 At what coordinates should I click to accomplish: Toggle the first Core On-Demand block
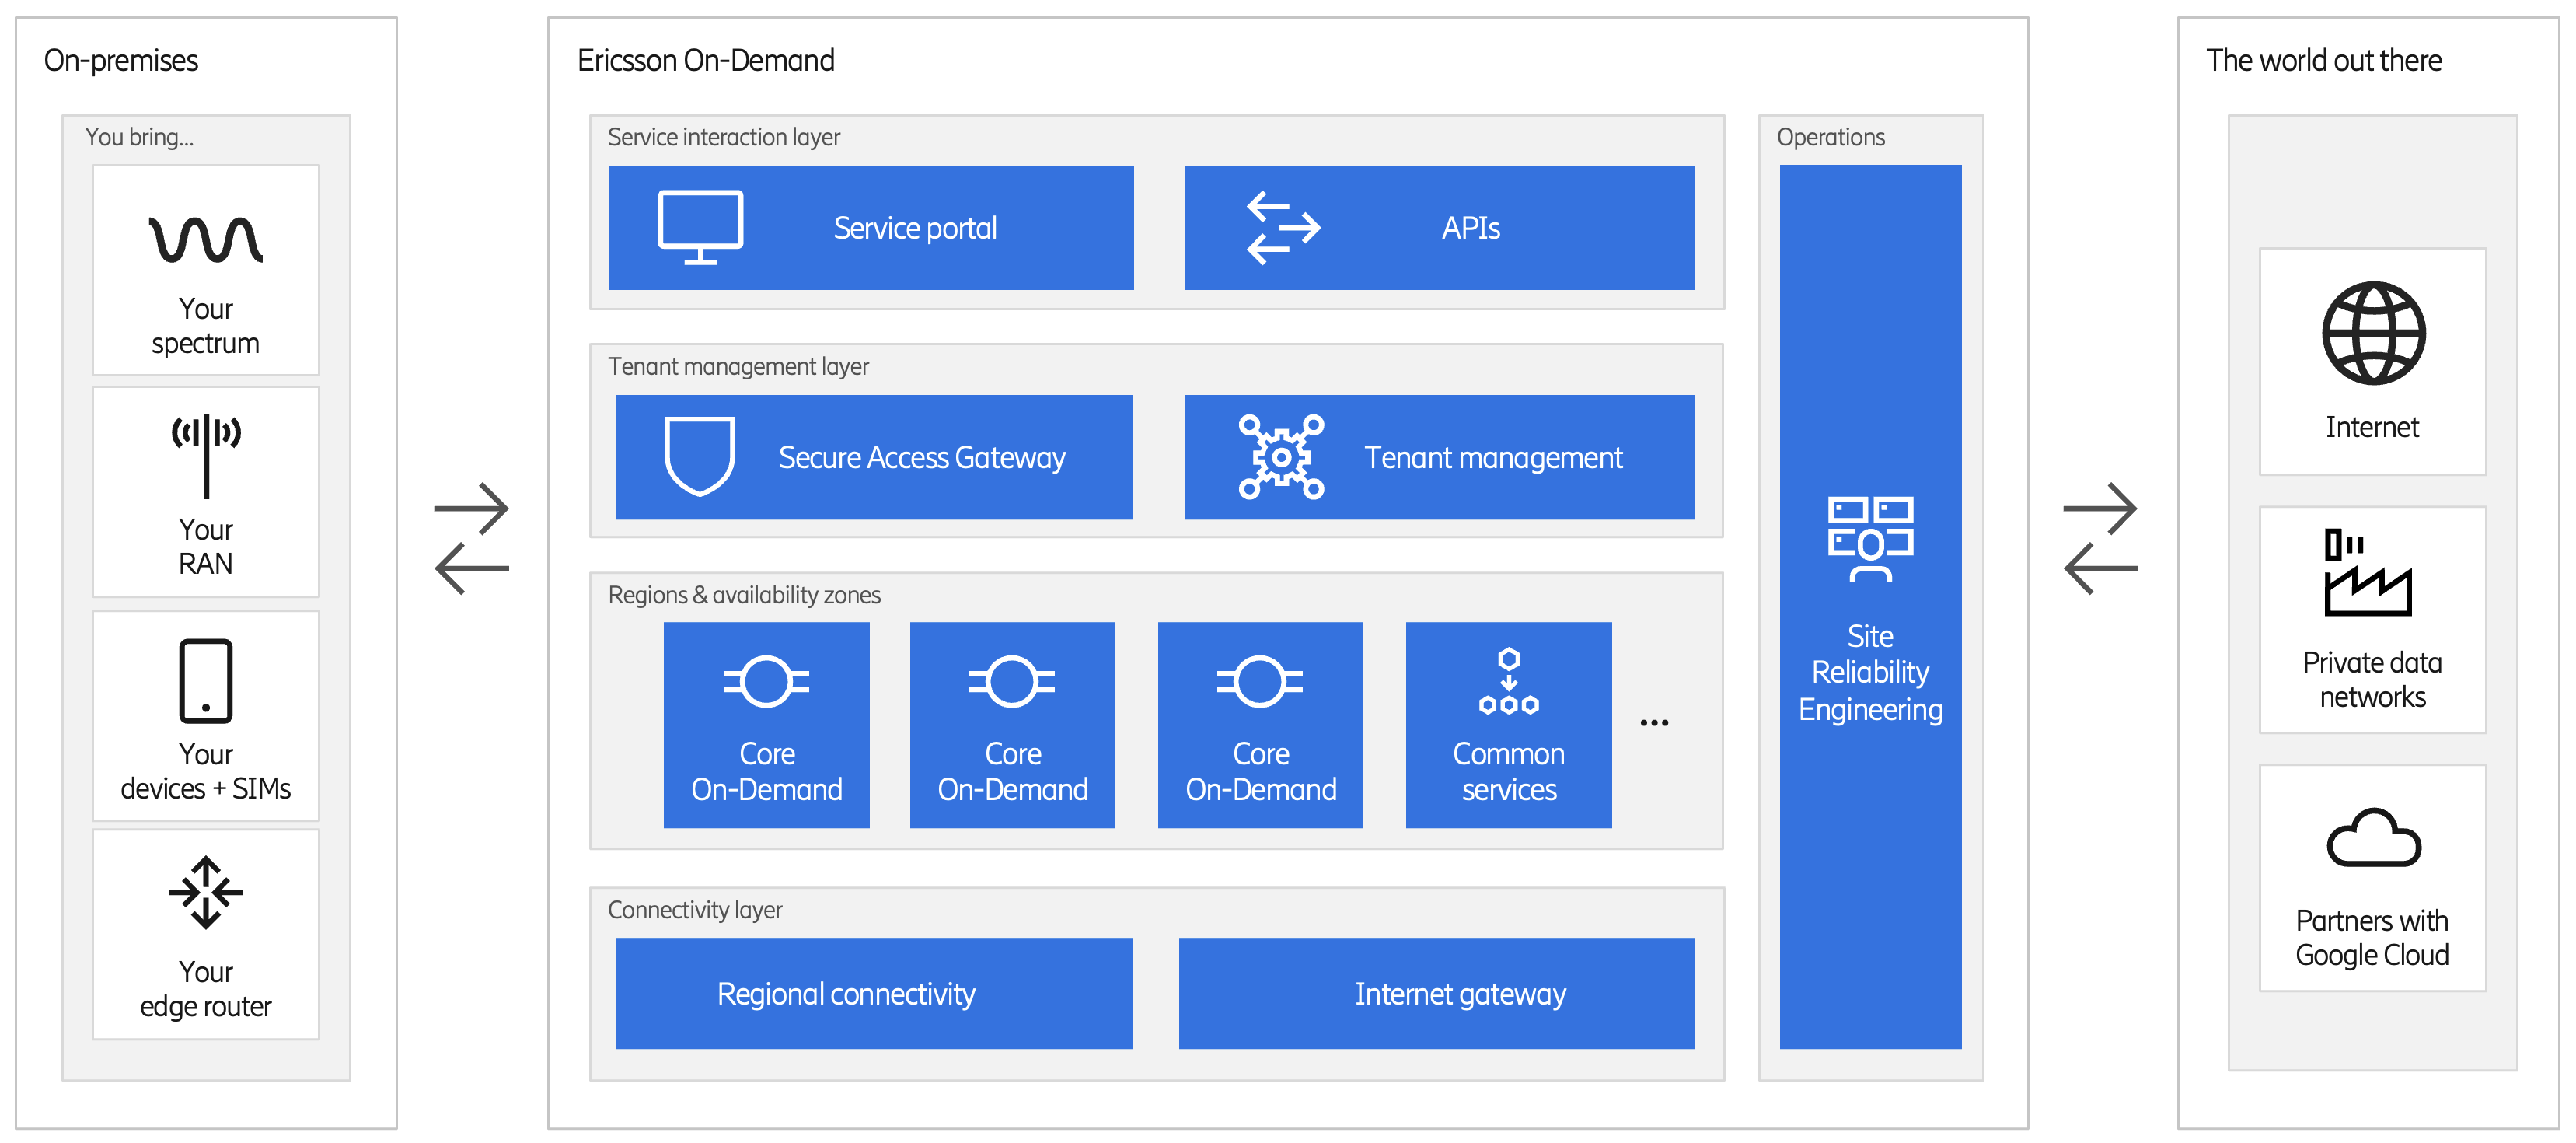[x=766, y=725]
